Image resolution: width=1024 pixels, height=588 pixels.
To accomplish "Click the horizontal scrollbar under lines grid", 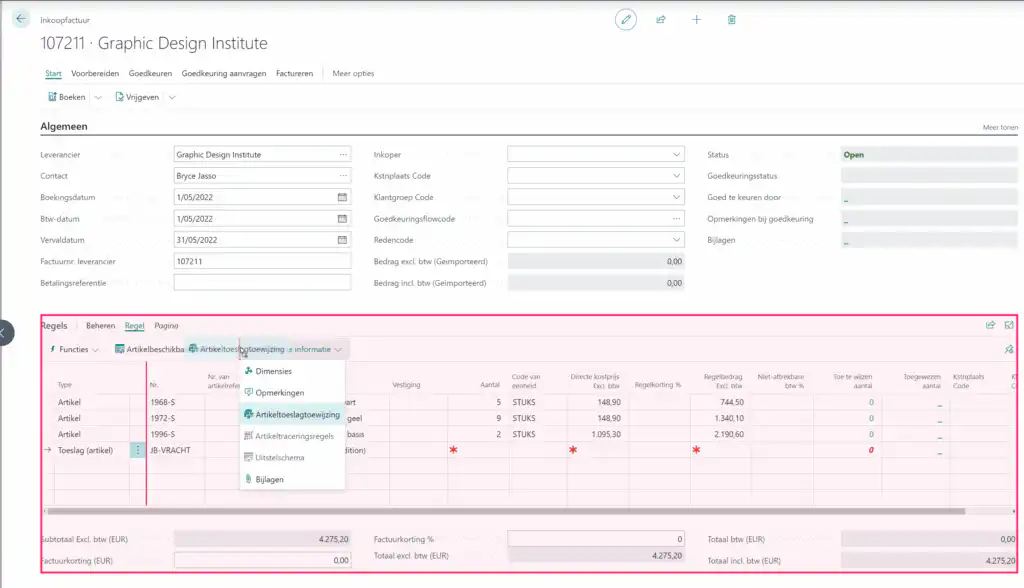I will [500, 511].
